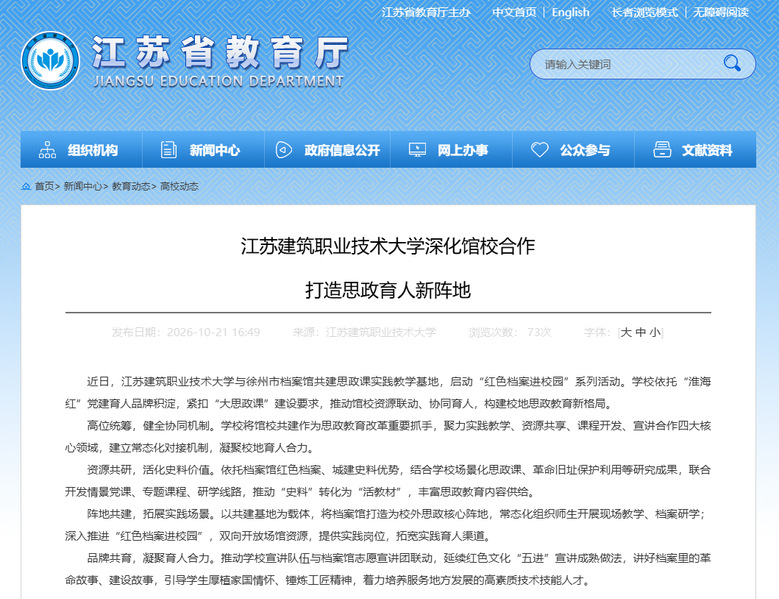The width and height of the screenshot is (779, 599).
Task: Click the paragraph starting 品牌共育
Action: [388, 569]
